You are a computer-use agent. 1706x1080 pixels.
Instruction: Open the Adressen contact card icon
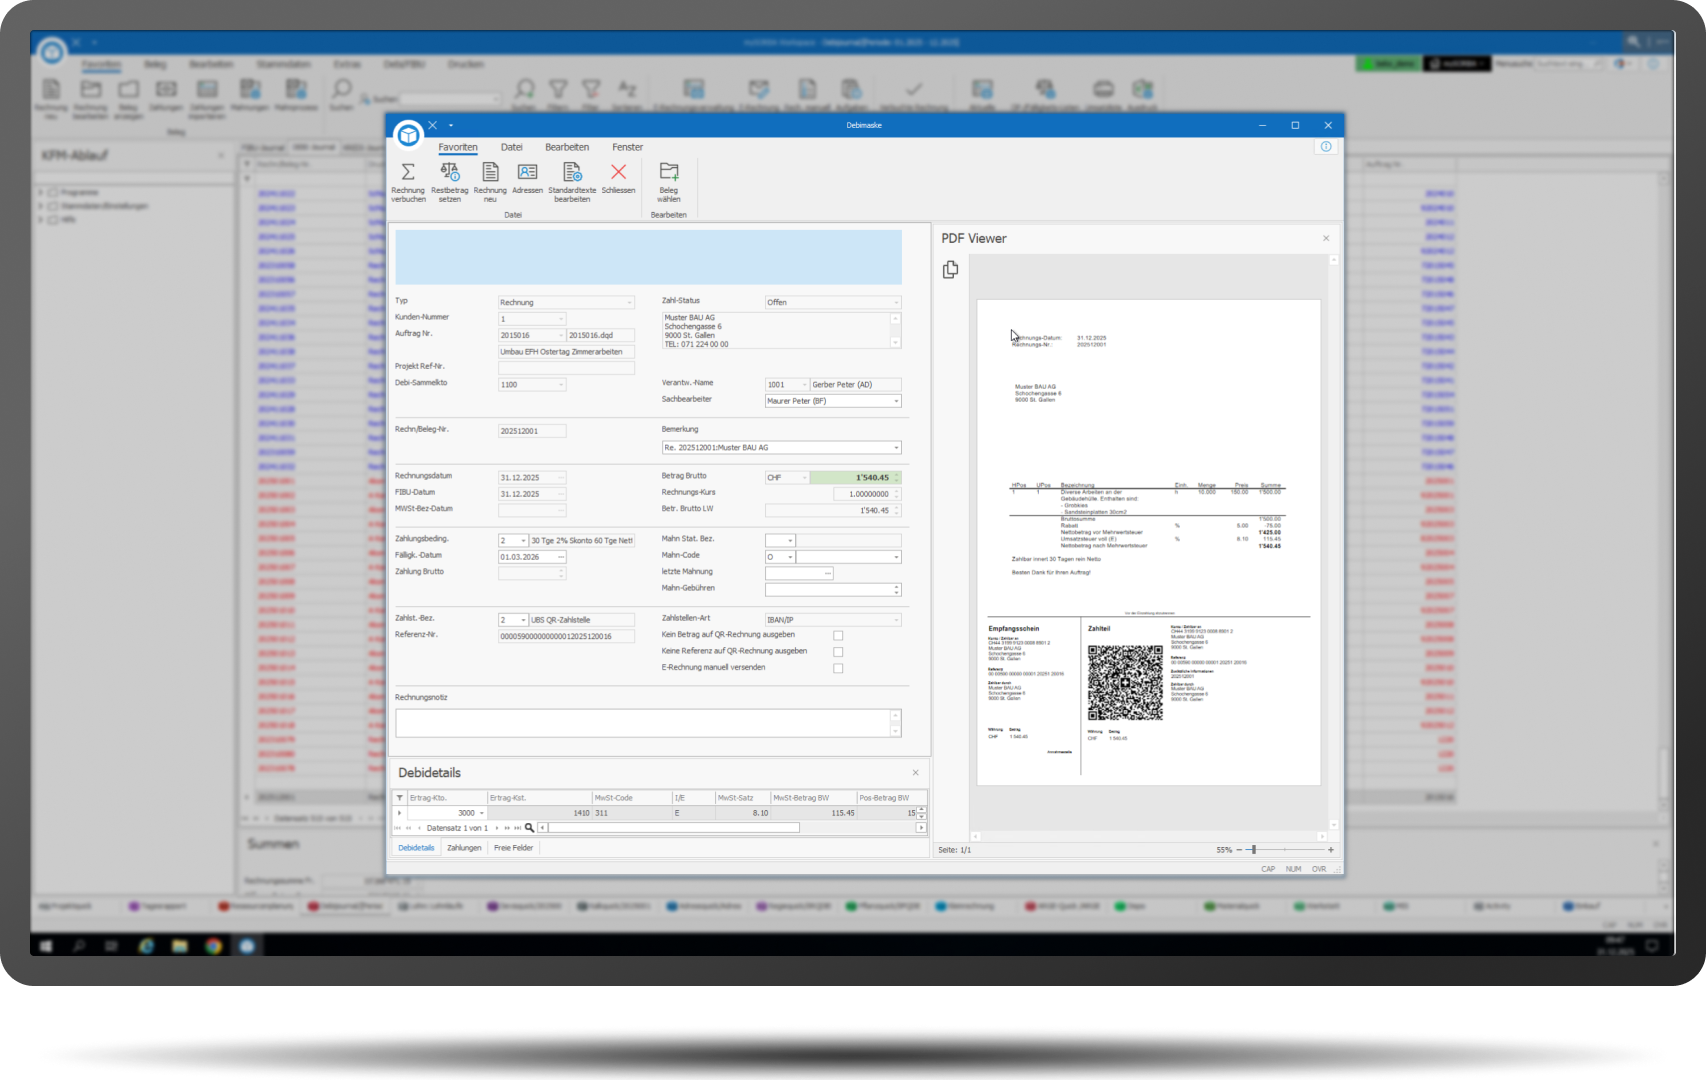click(x=527, y=173)
